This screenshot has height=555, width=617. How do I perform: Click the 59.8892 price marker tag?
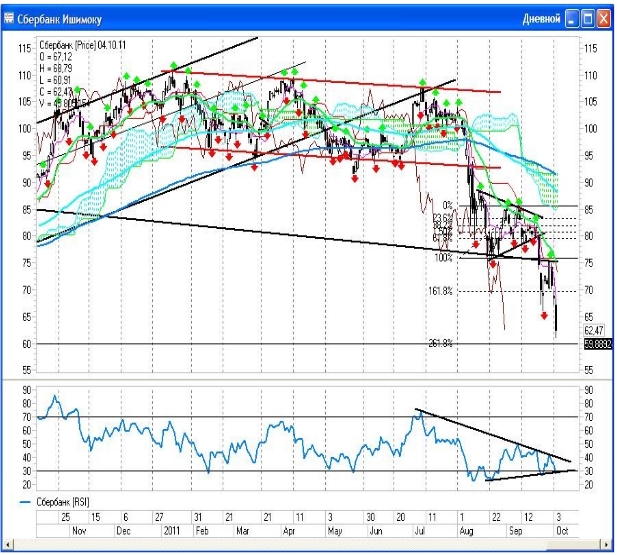pos(596,343)
